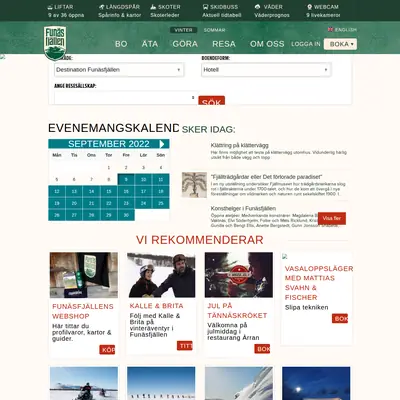Click the Webcam location icon
This screenshot has width=400, height=400.
pyautogui.click(x=309, y=7)
